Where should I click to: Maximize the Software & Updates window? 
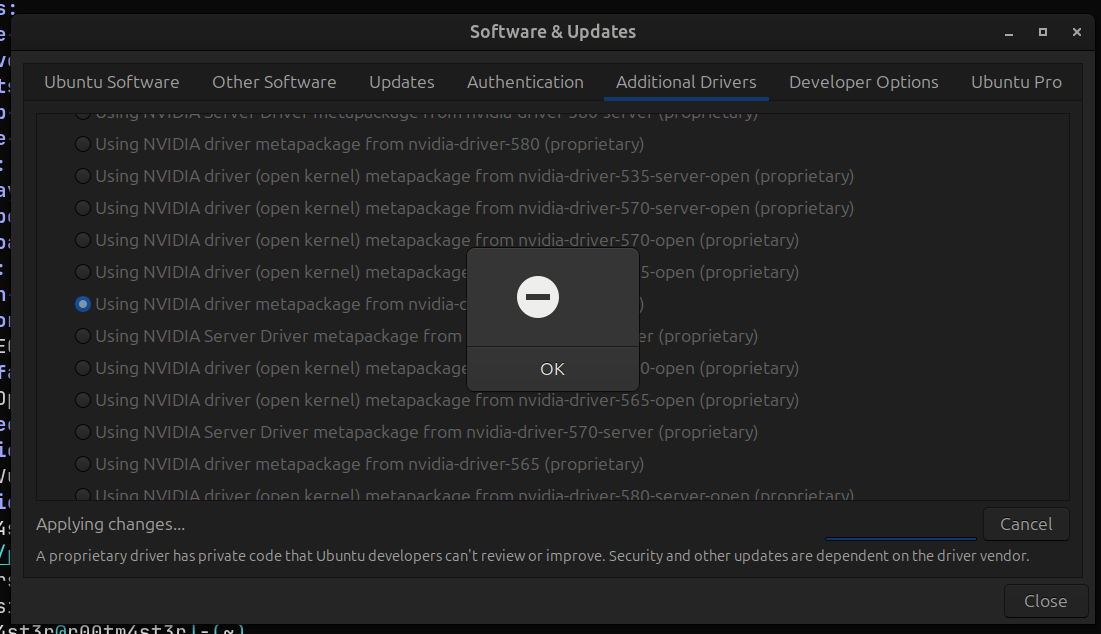(1043, 32)
